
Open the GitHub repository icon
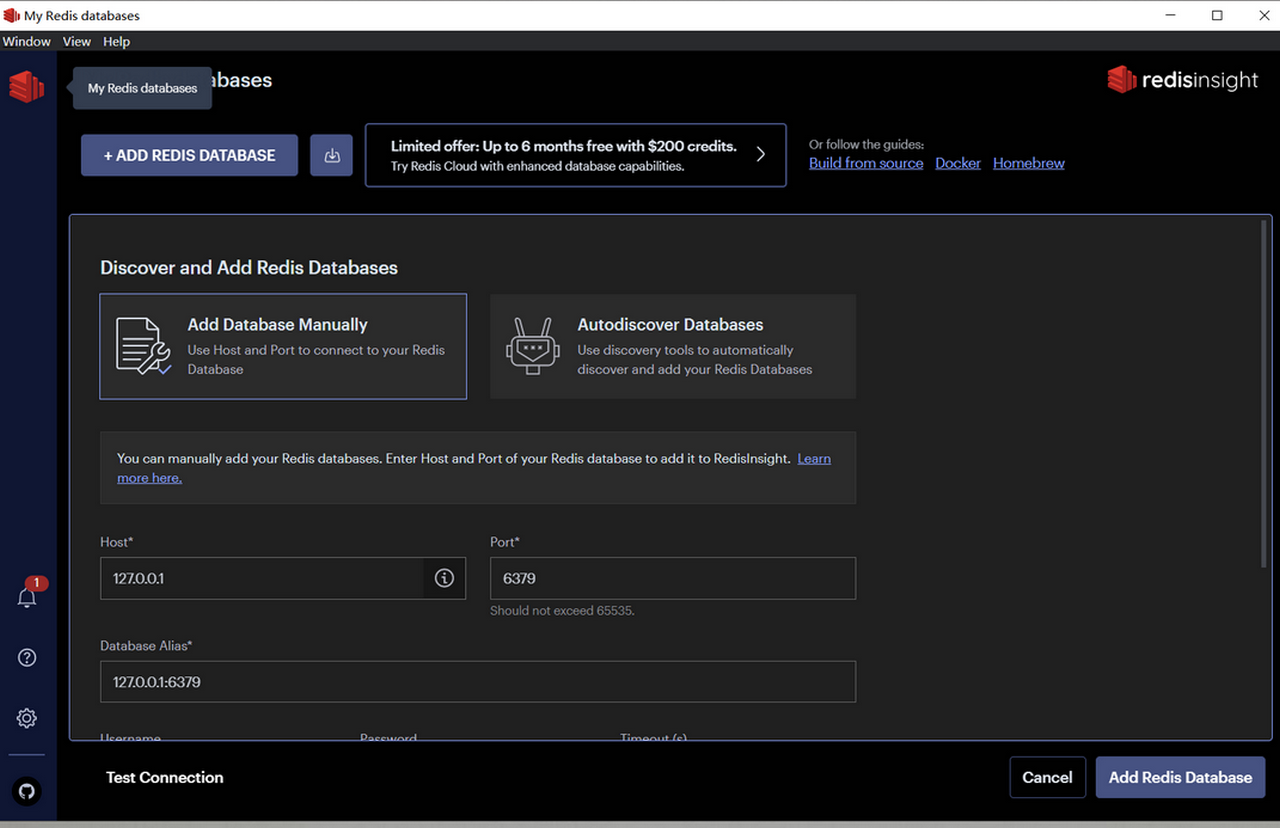point(27,791)
